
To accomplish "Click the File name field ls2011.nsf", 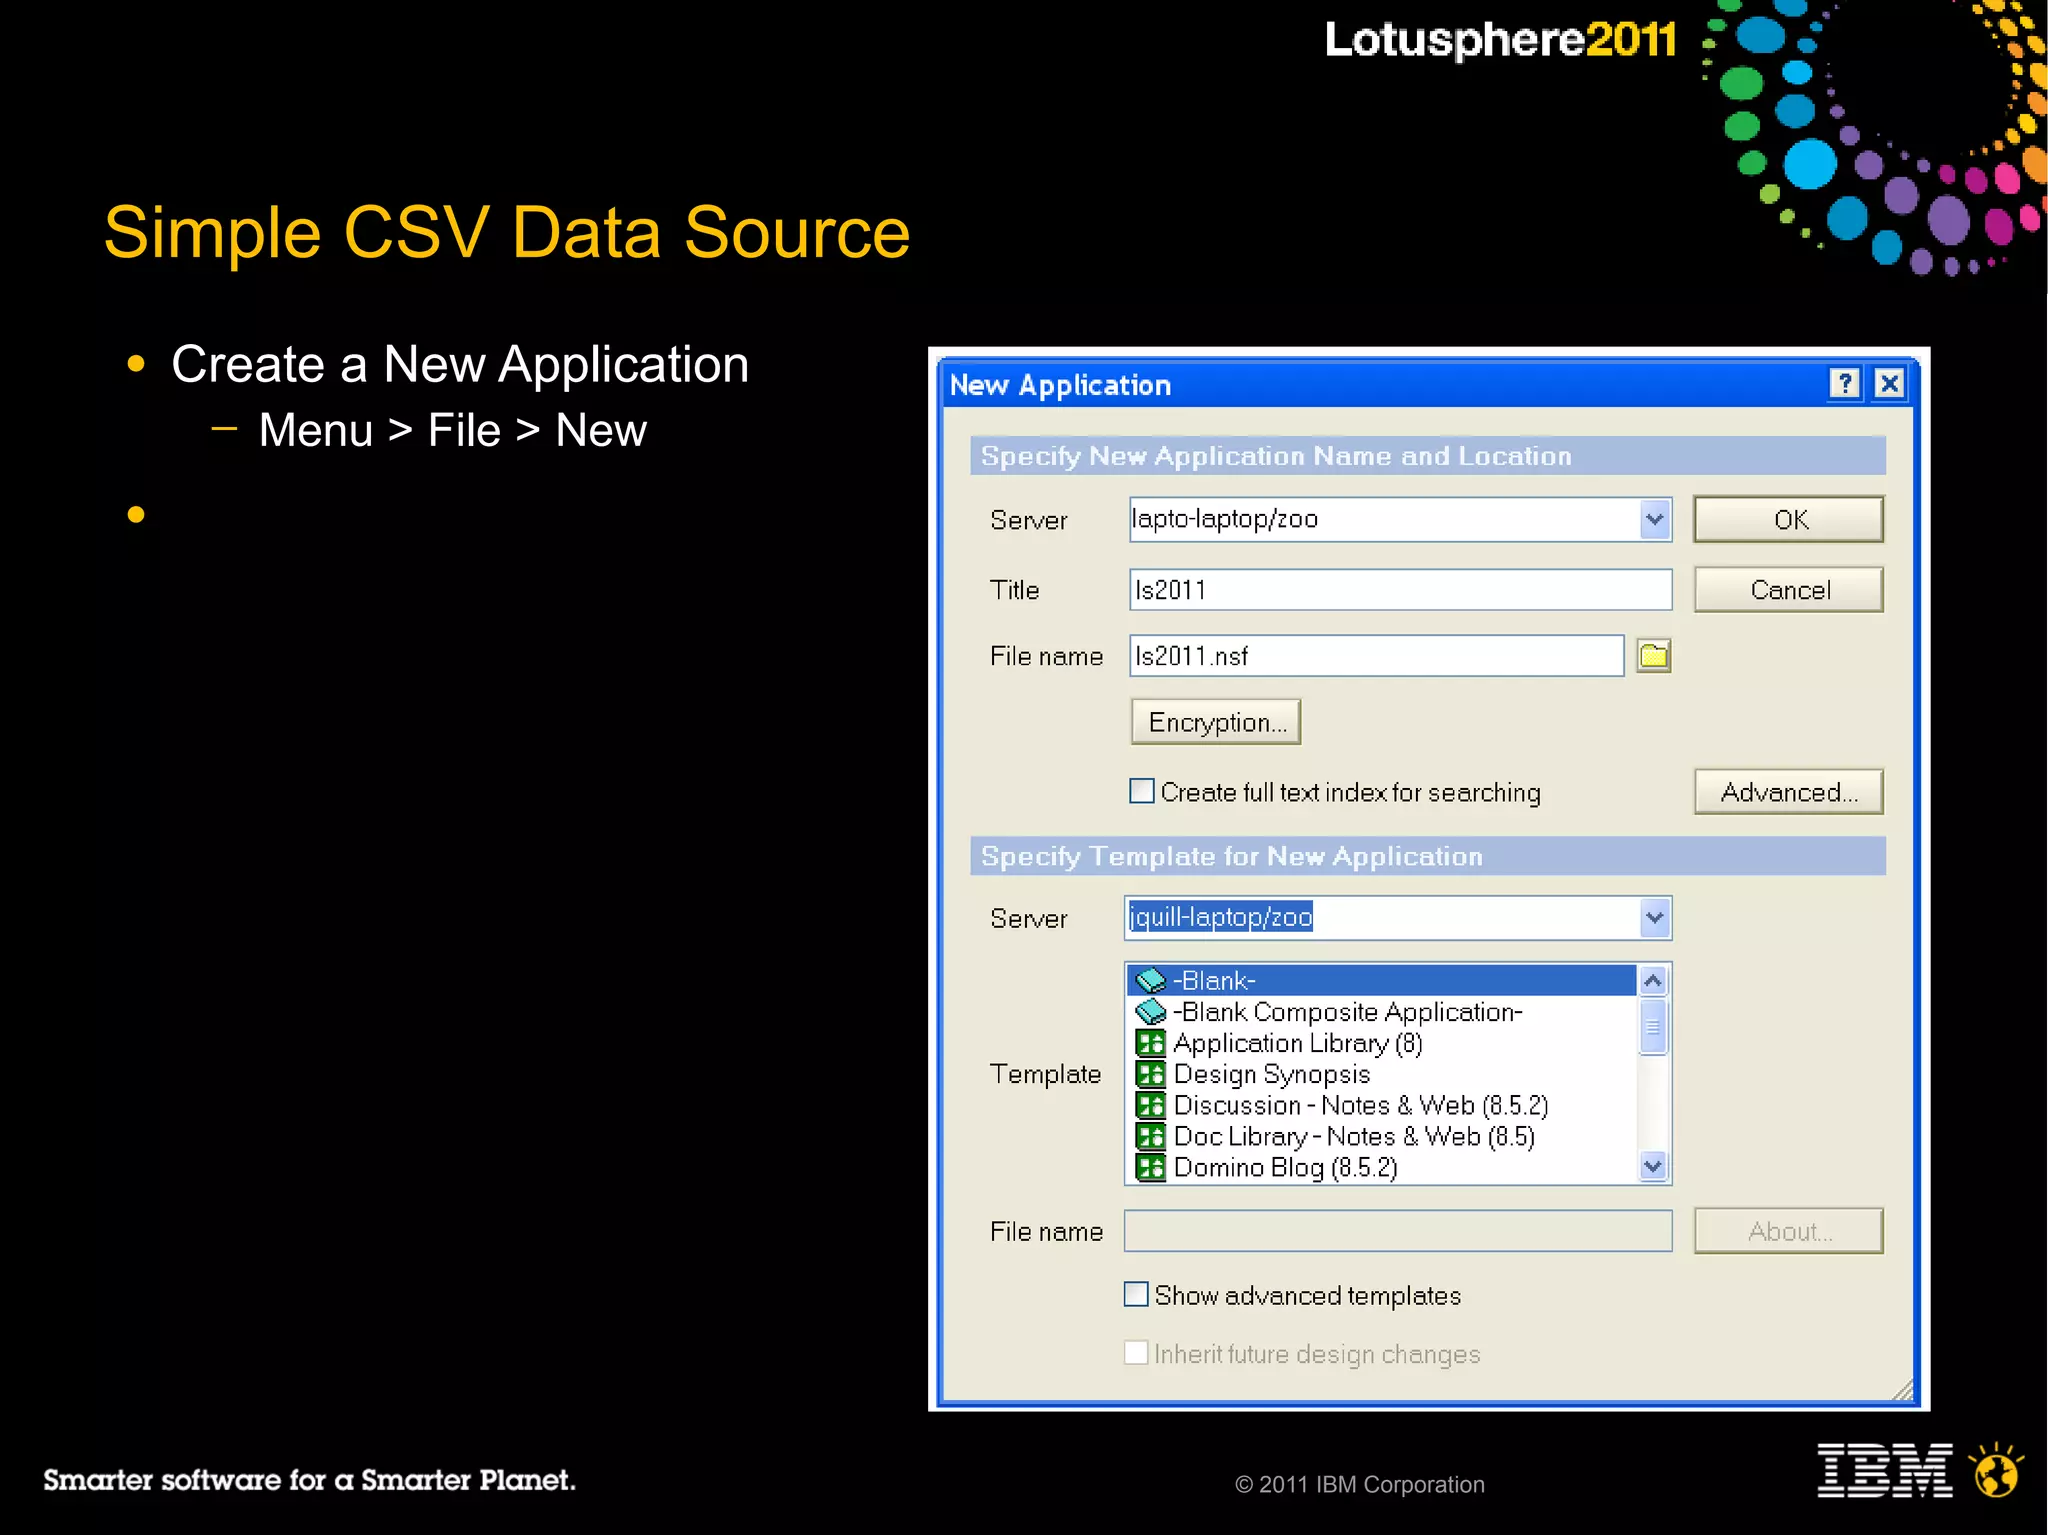I will tap(1376, 655).
